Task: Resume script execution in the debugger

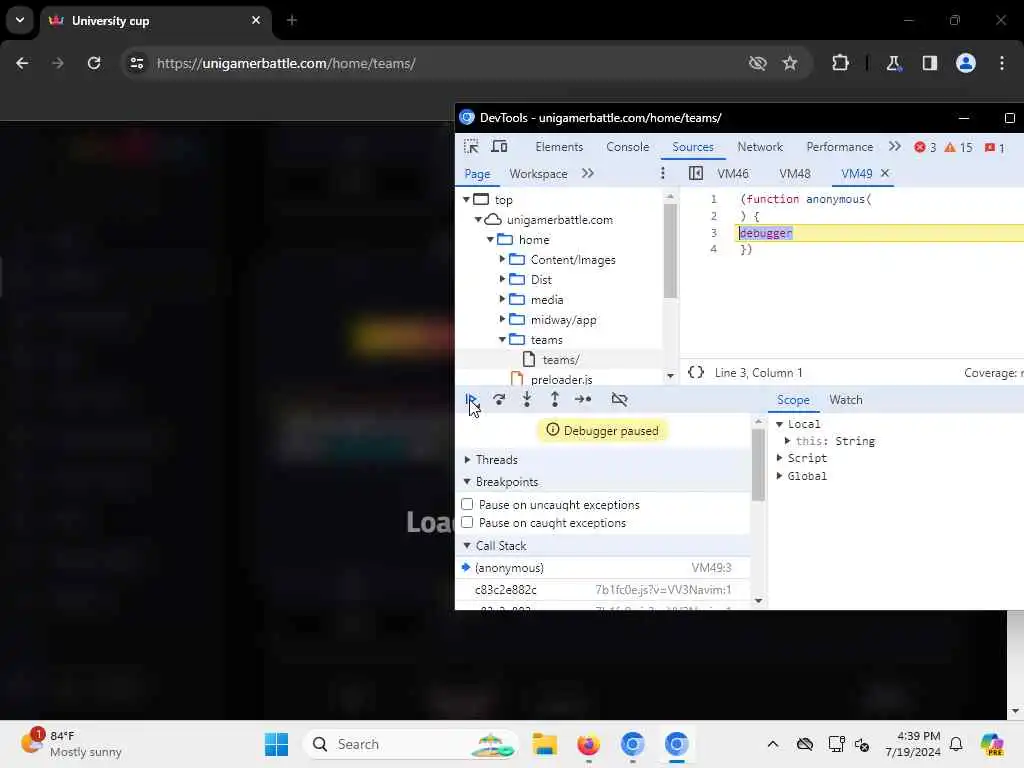Action: 471,399
